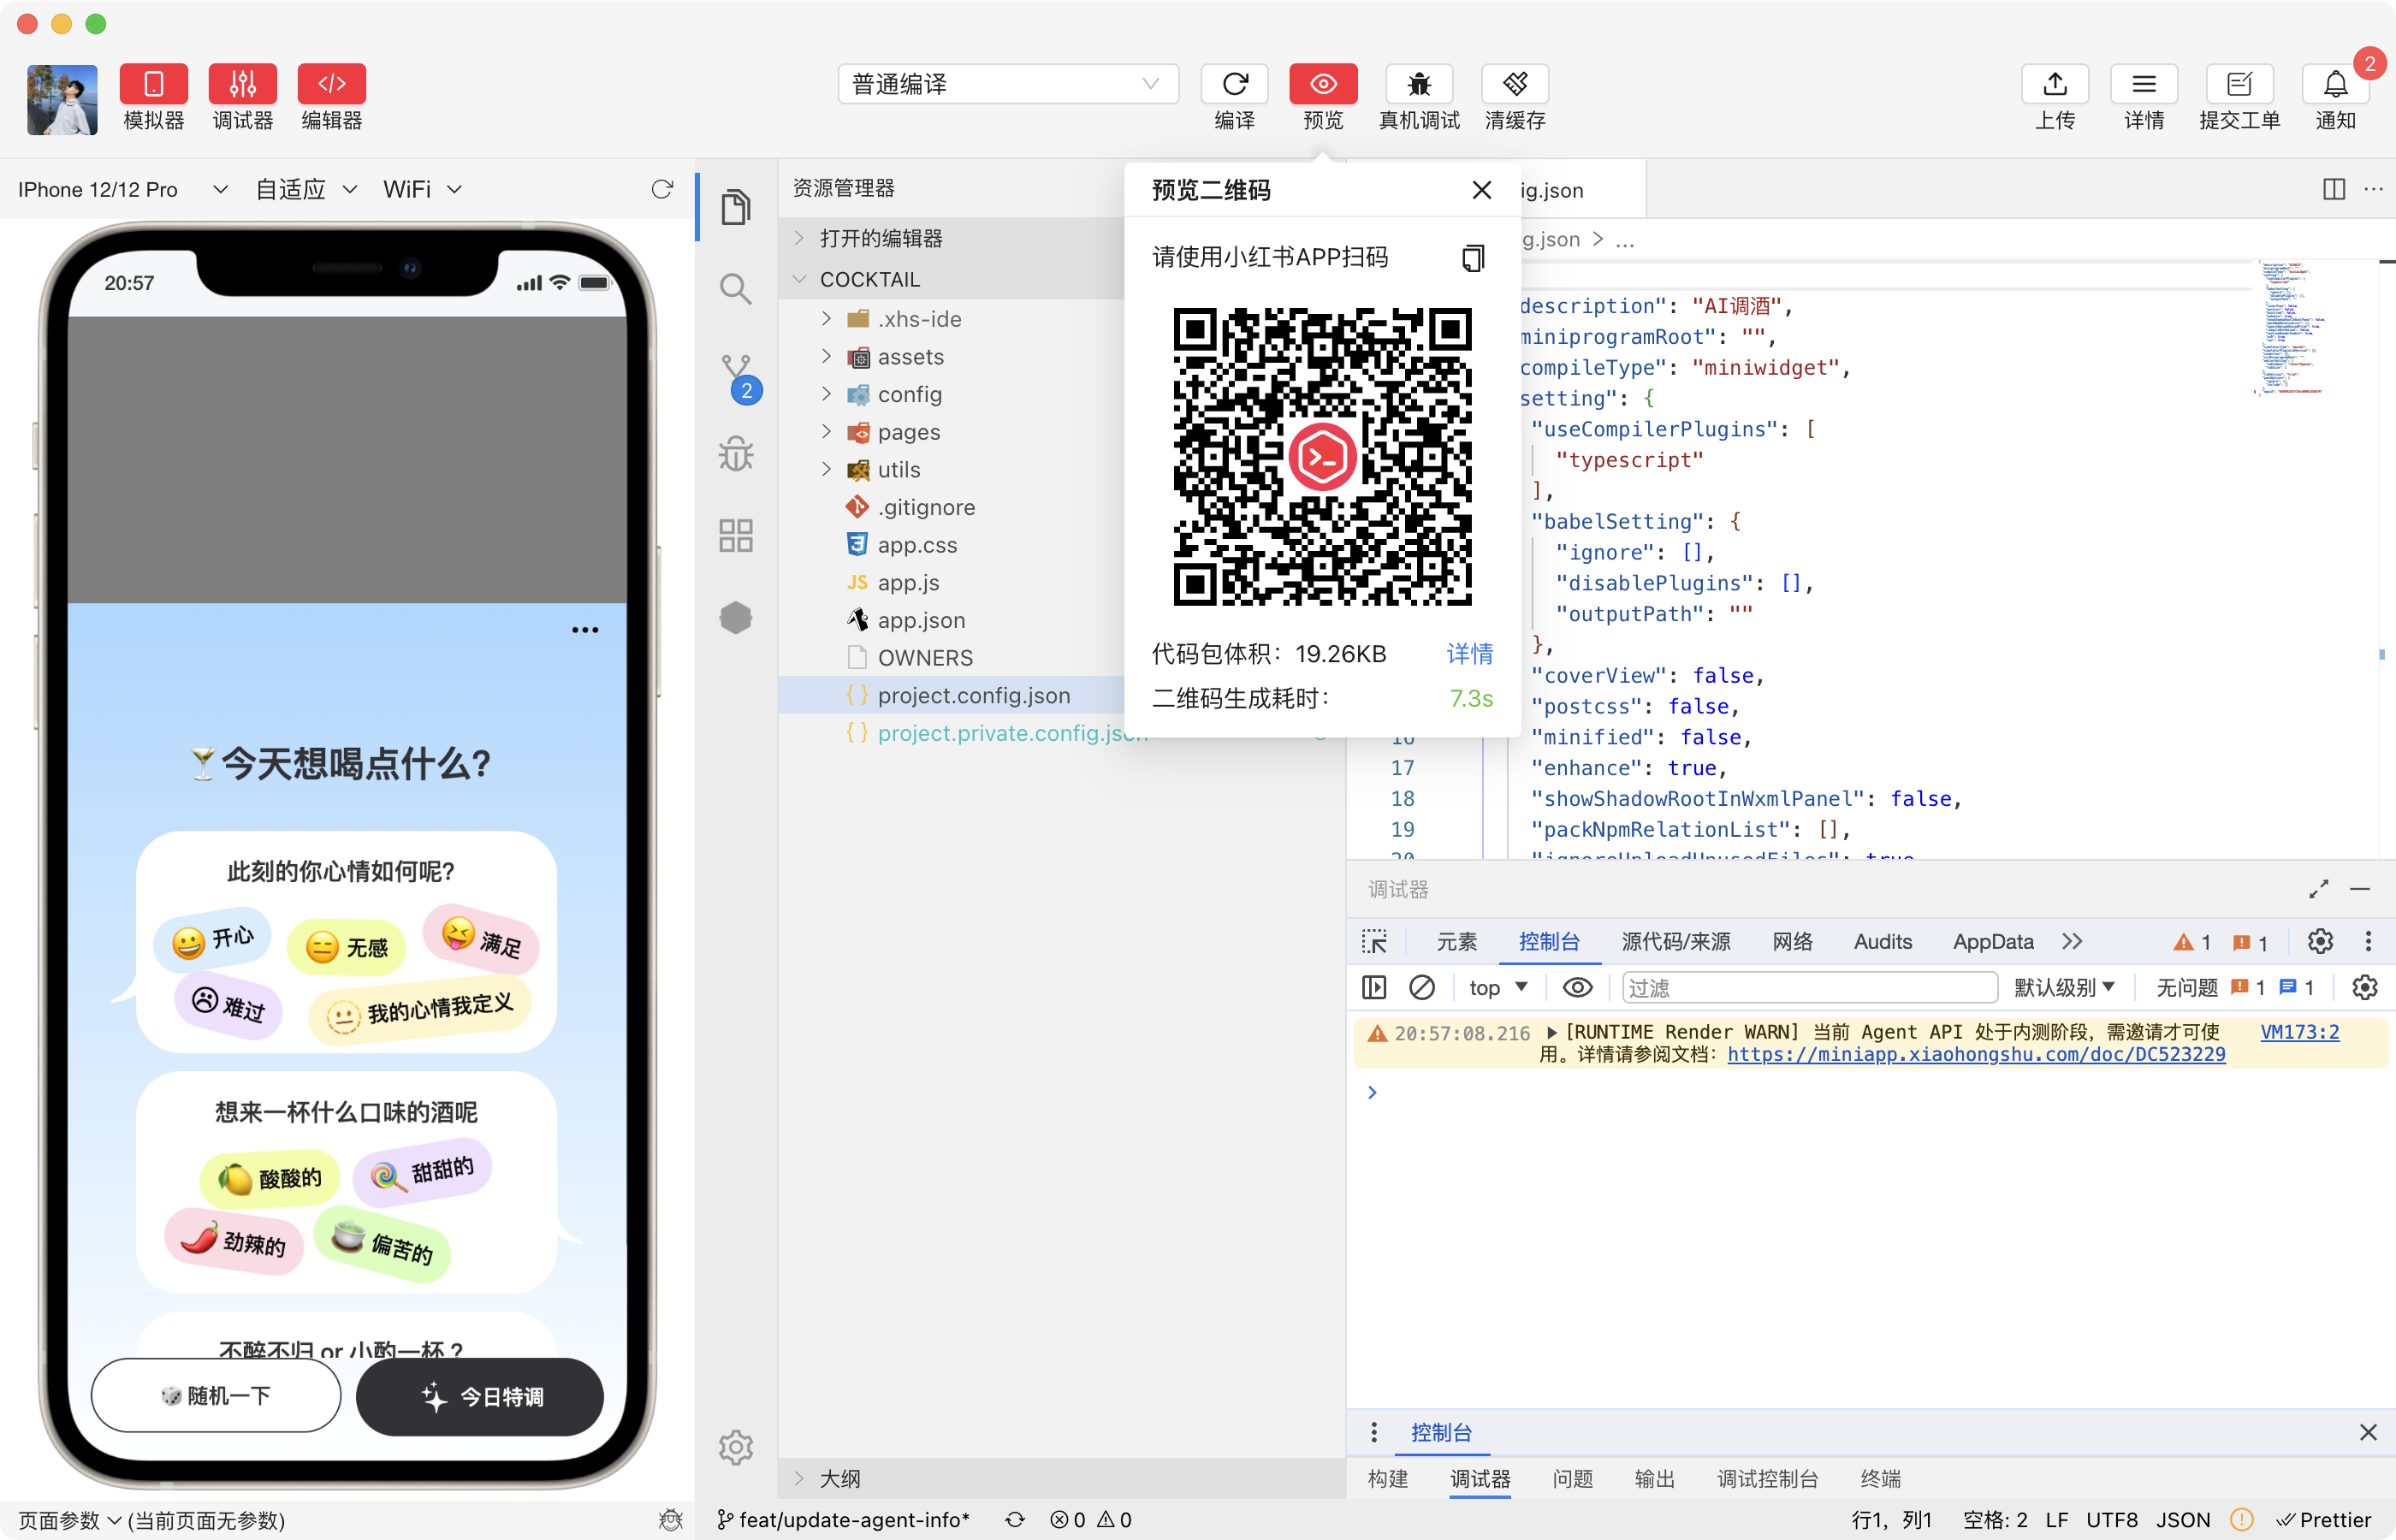Toggle the 编辑器 editor panel

tap(331, 84)
